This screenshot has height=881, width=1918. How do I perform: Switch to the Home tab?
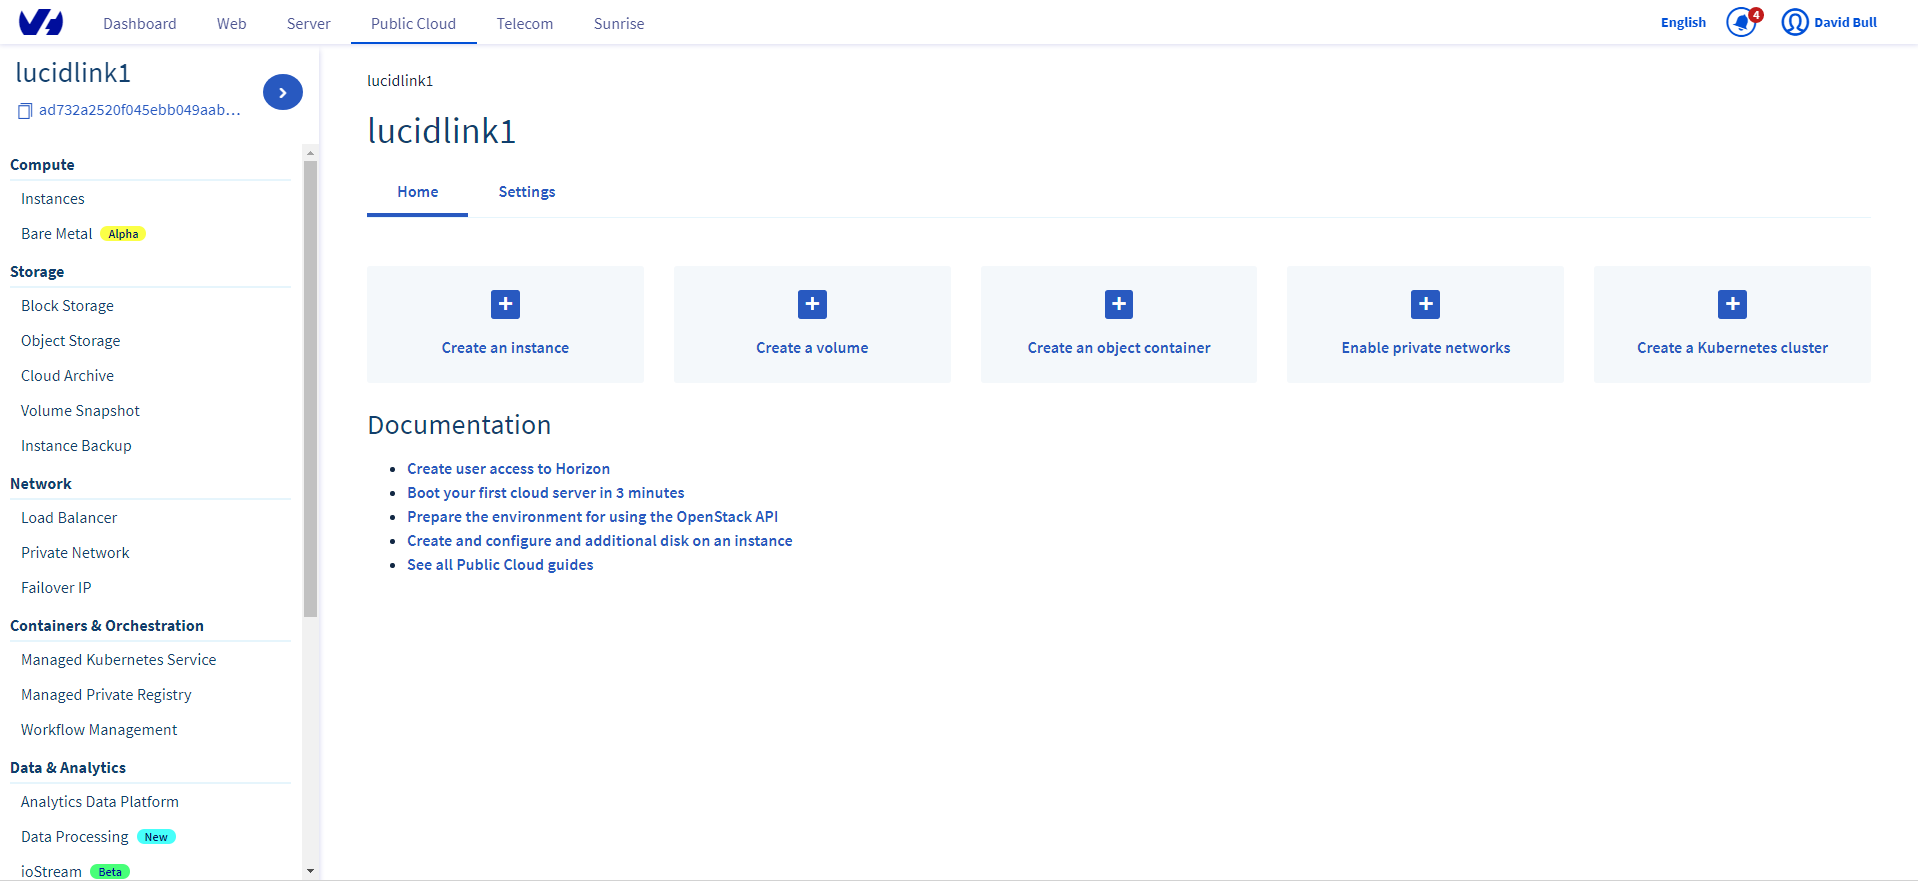click(x=417, y=192)
